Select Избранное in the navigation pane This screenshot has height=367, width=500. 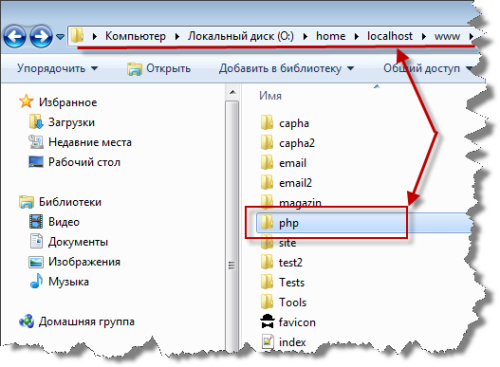pyautogui.click(x=68, y=102)
